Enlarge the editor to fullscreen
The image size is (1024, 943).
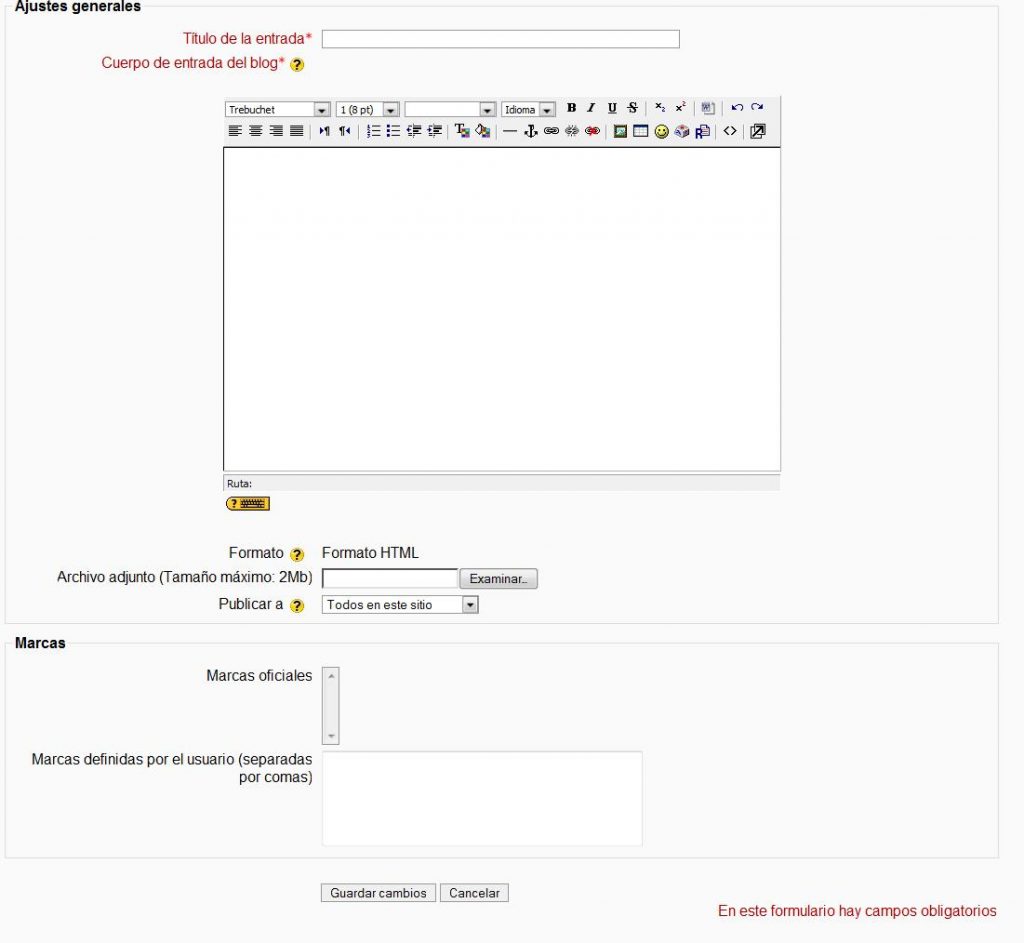tap(757, 131)
